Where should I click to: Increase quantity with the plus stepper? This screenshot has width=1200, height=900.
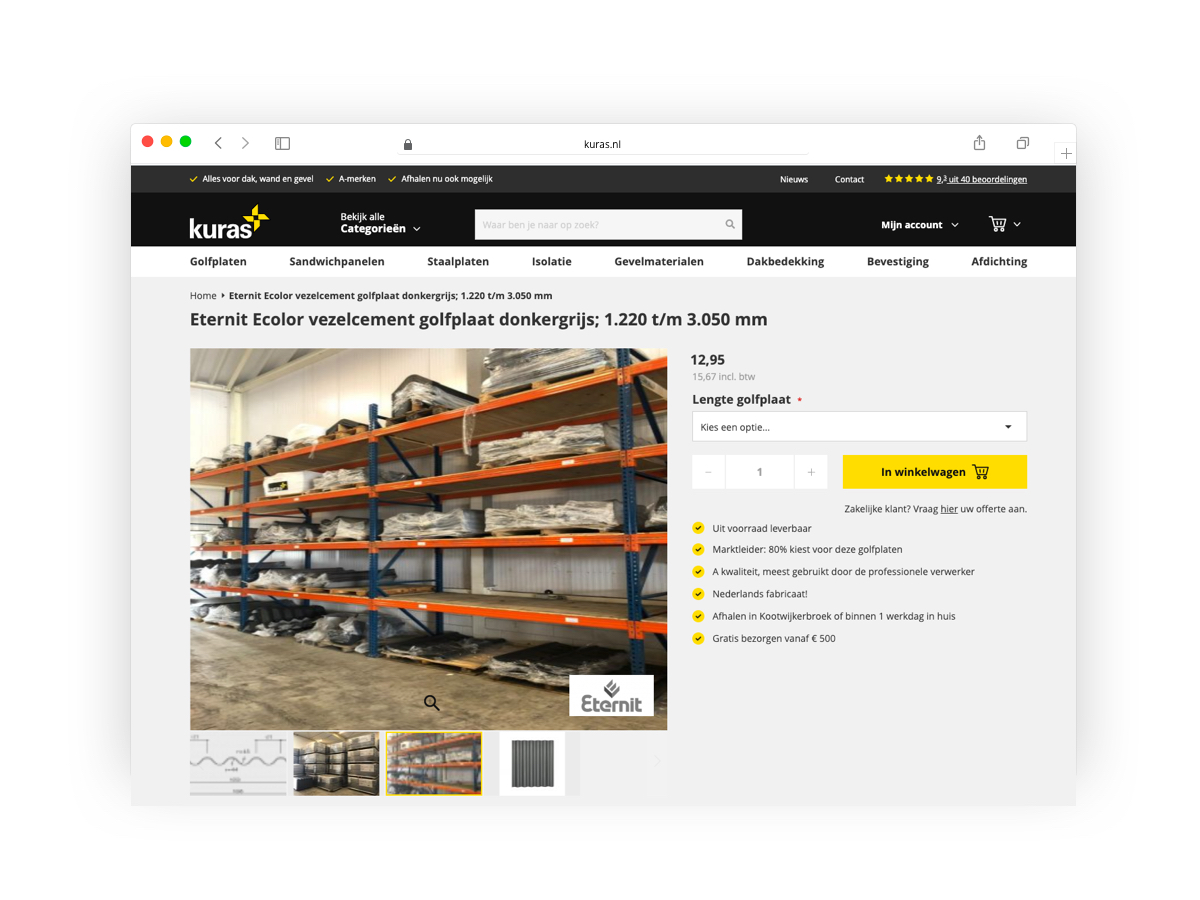coord(810,472)
